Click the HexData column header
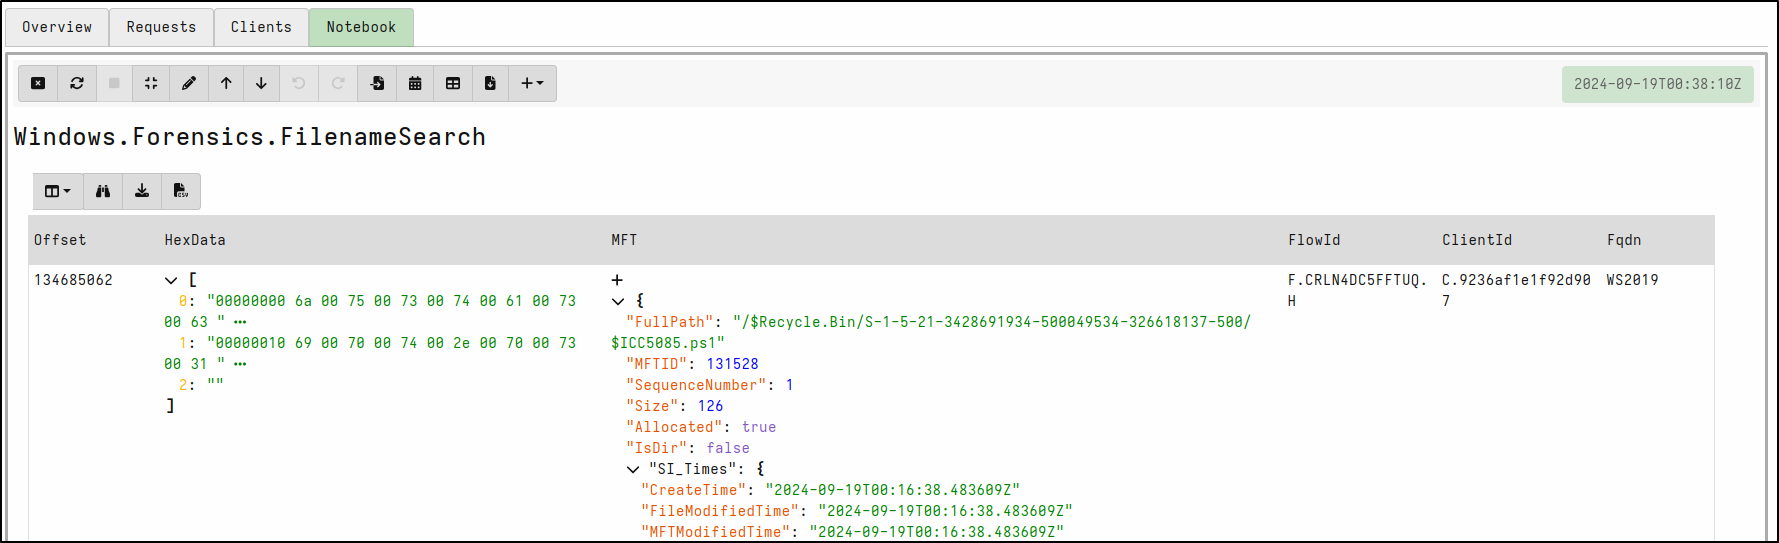The image size is (1779, 543). (195, 240)
